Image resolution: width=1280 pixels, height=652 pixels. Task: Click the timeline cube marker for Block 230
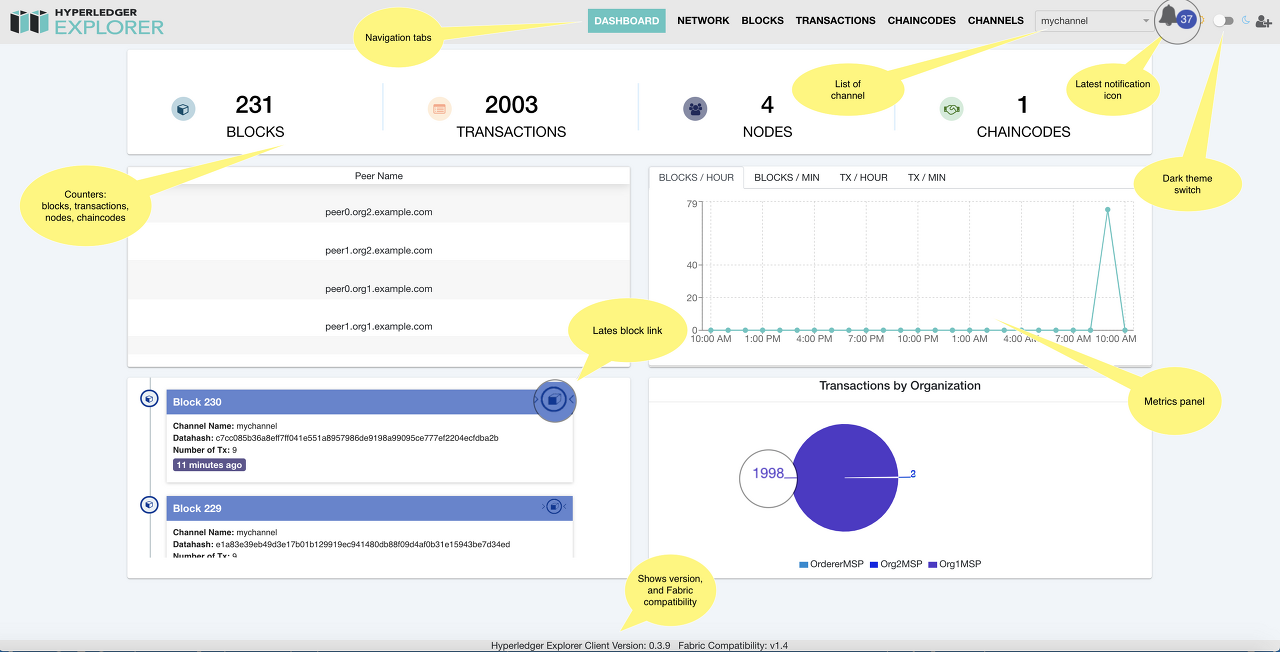(x=149, y=398)
